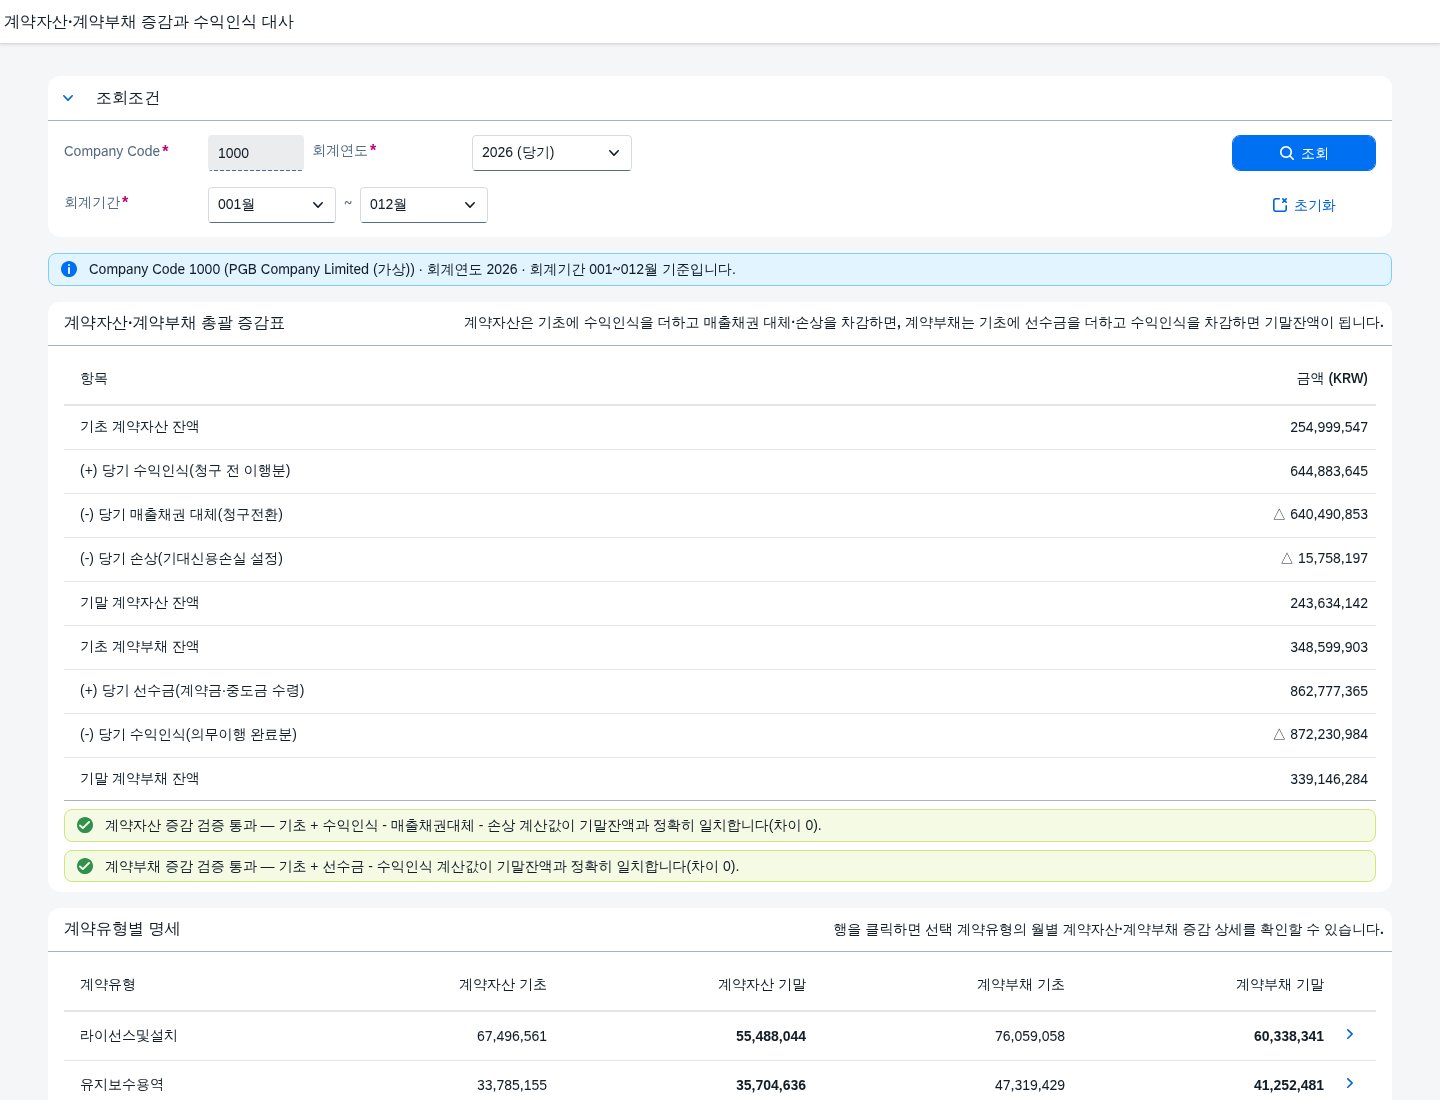Click the 기말 계약자산 잔액 row label
The image size is (1440, 1100).
[x=140, y=603]
